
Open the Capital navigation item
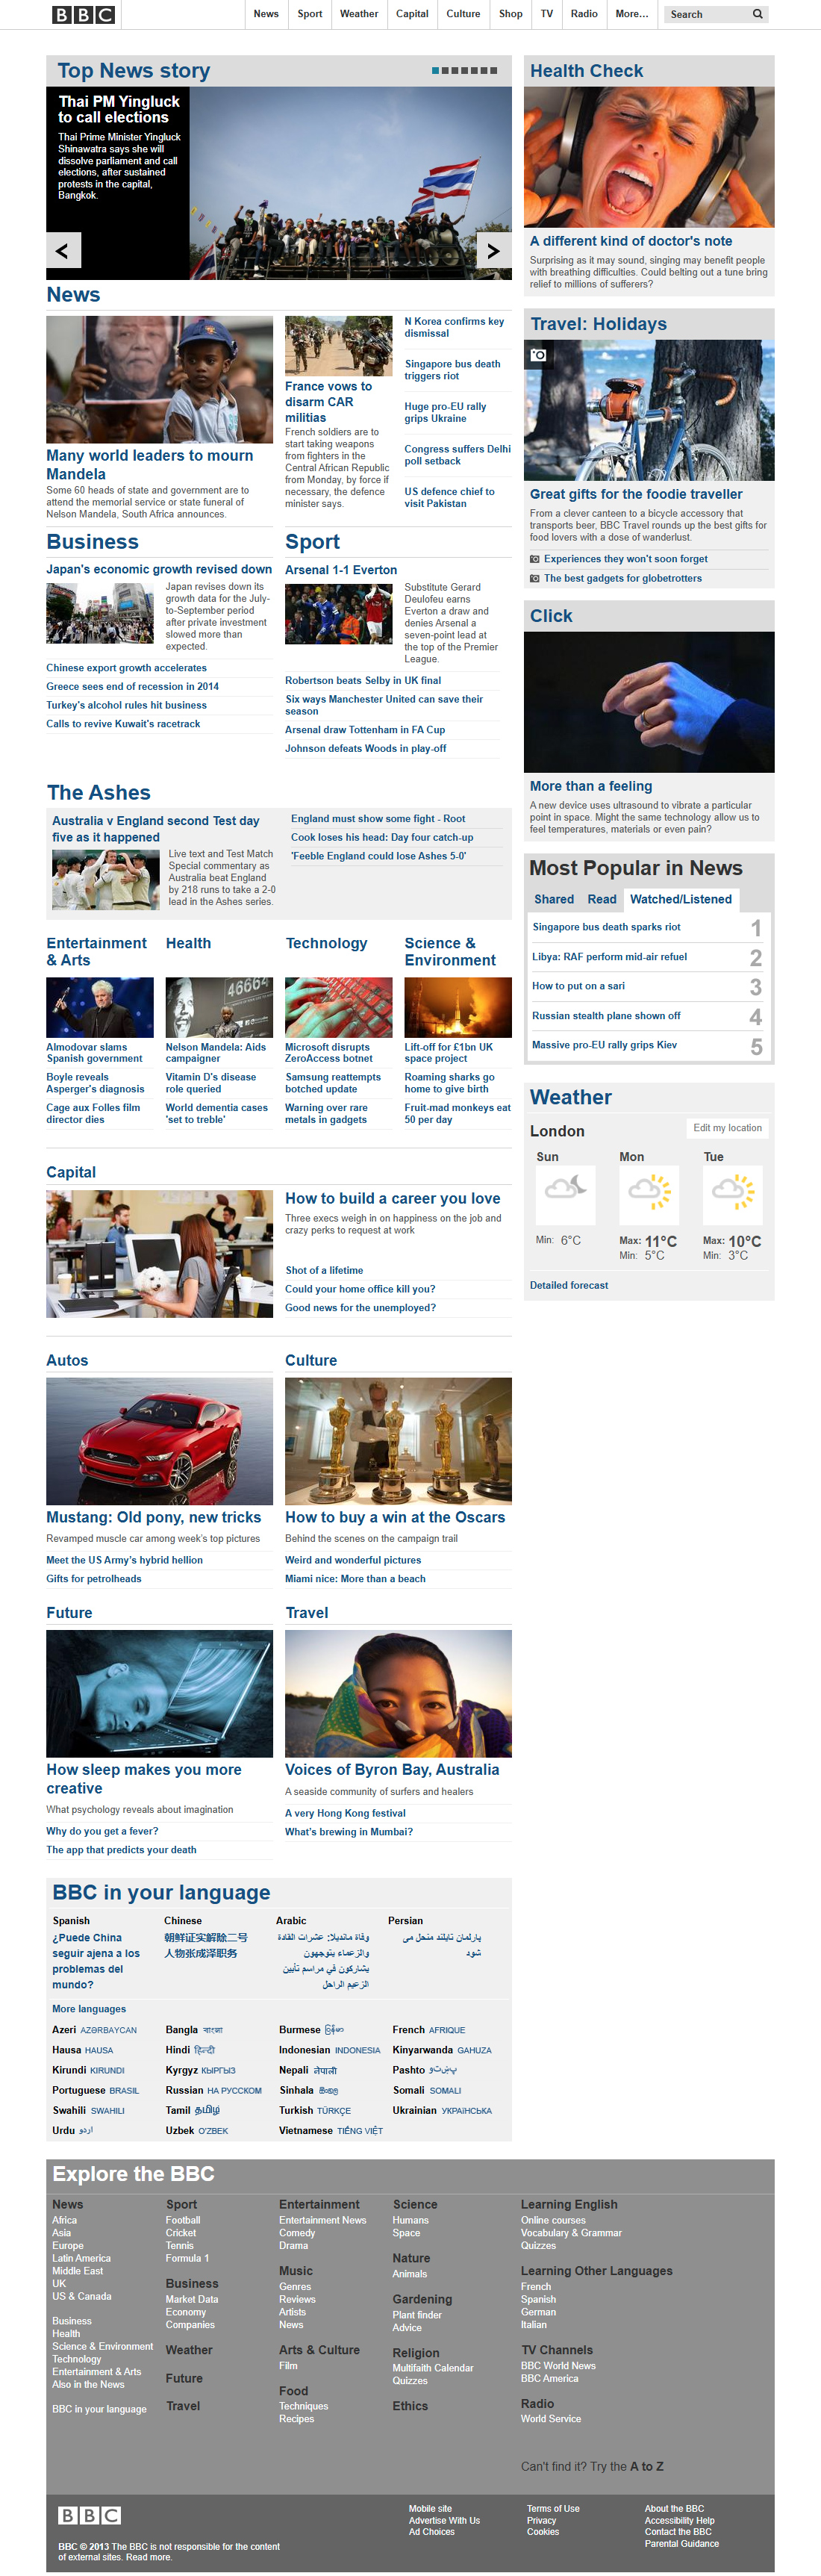412,14
